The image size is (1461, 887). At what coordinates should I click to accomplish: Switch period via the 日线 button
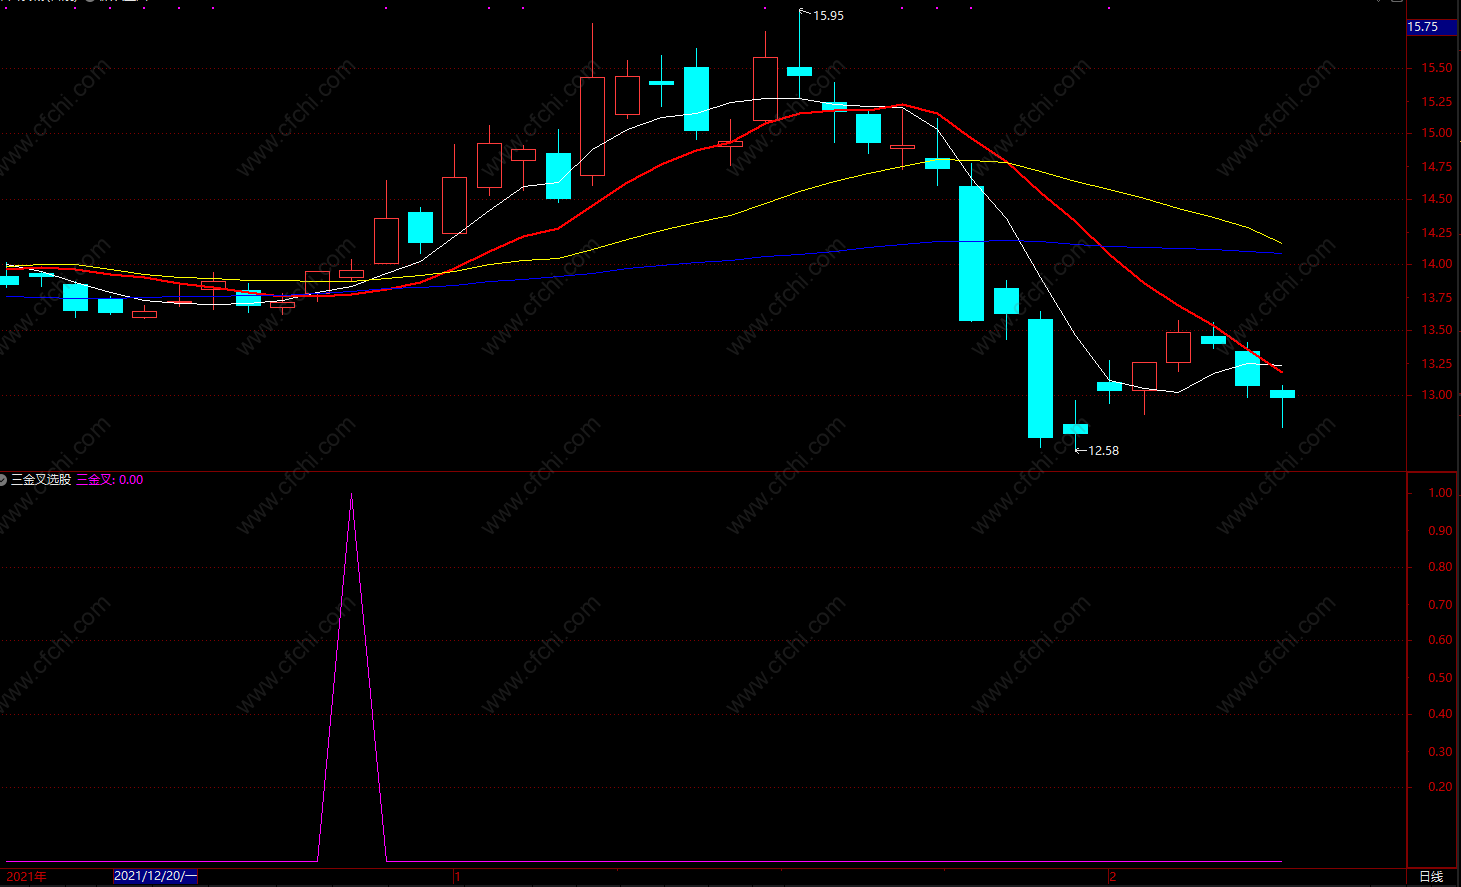point(1431,877)
